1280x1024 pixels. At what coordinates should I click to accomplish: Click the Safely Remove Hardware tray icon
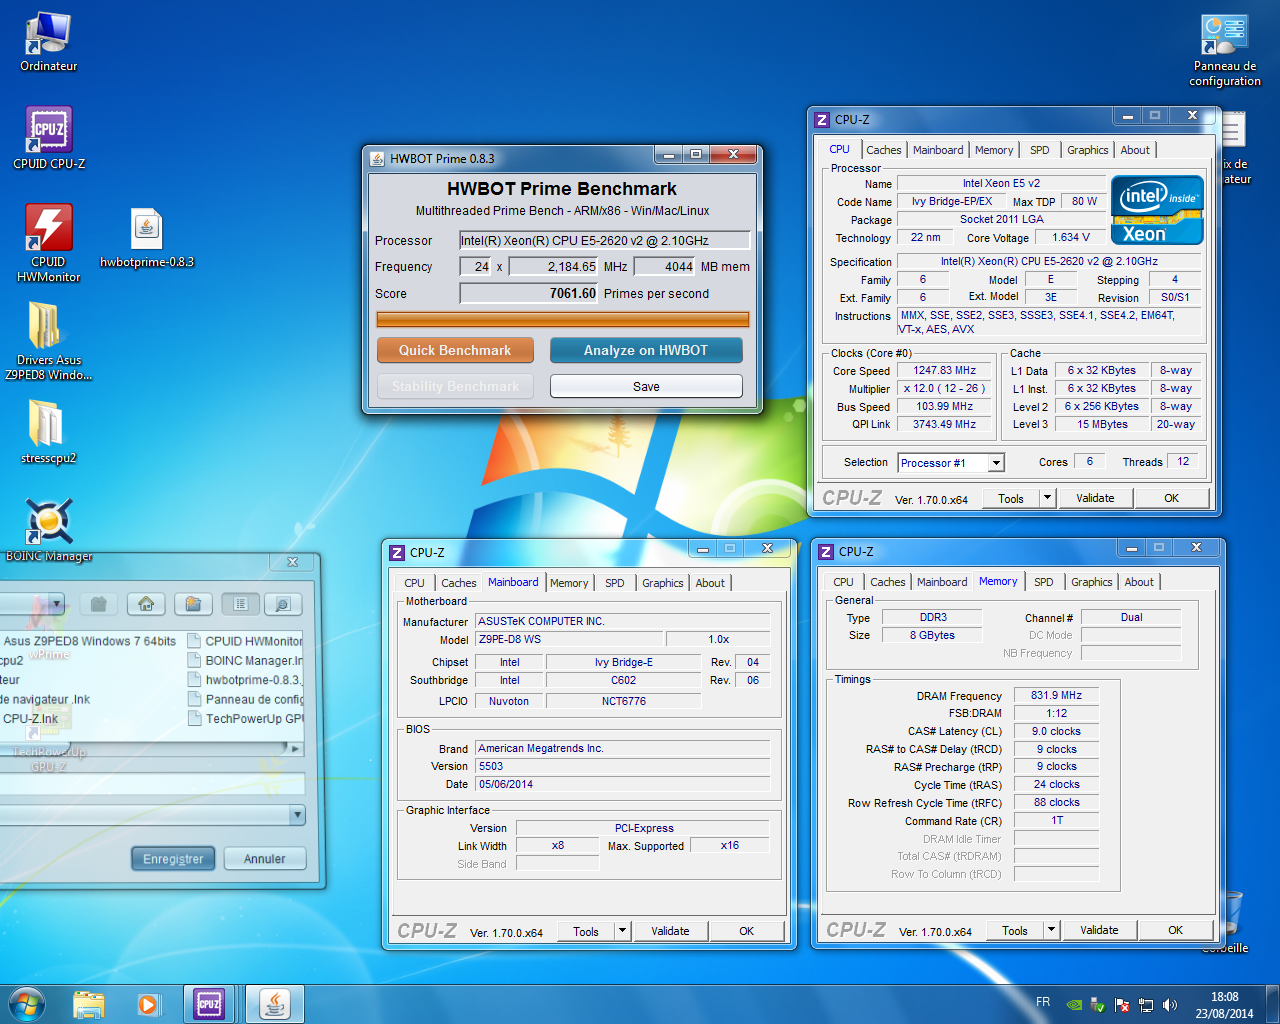(1098, 1005)
